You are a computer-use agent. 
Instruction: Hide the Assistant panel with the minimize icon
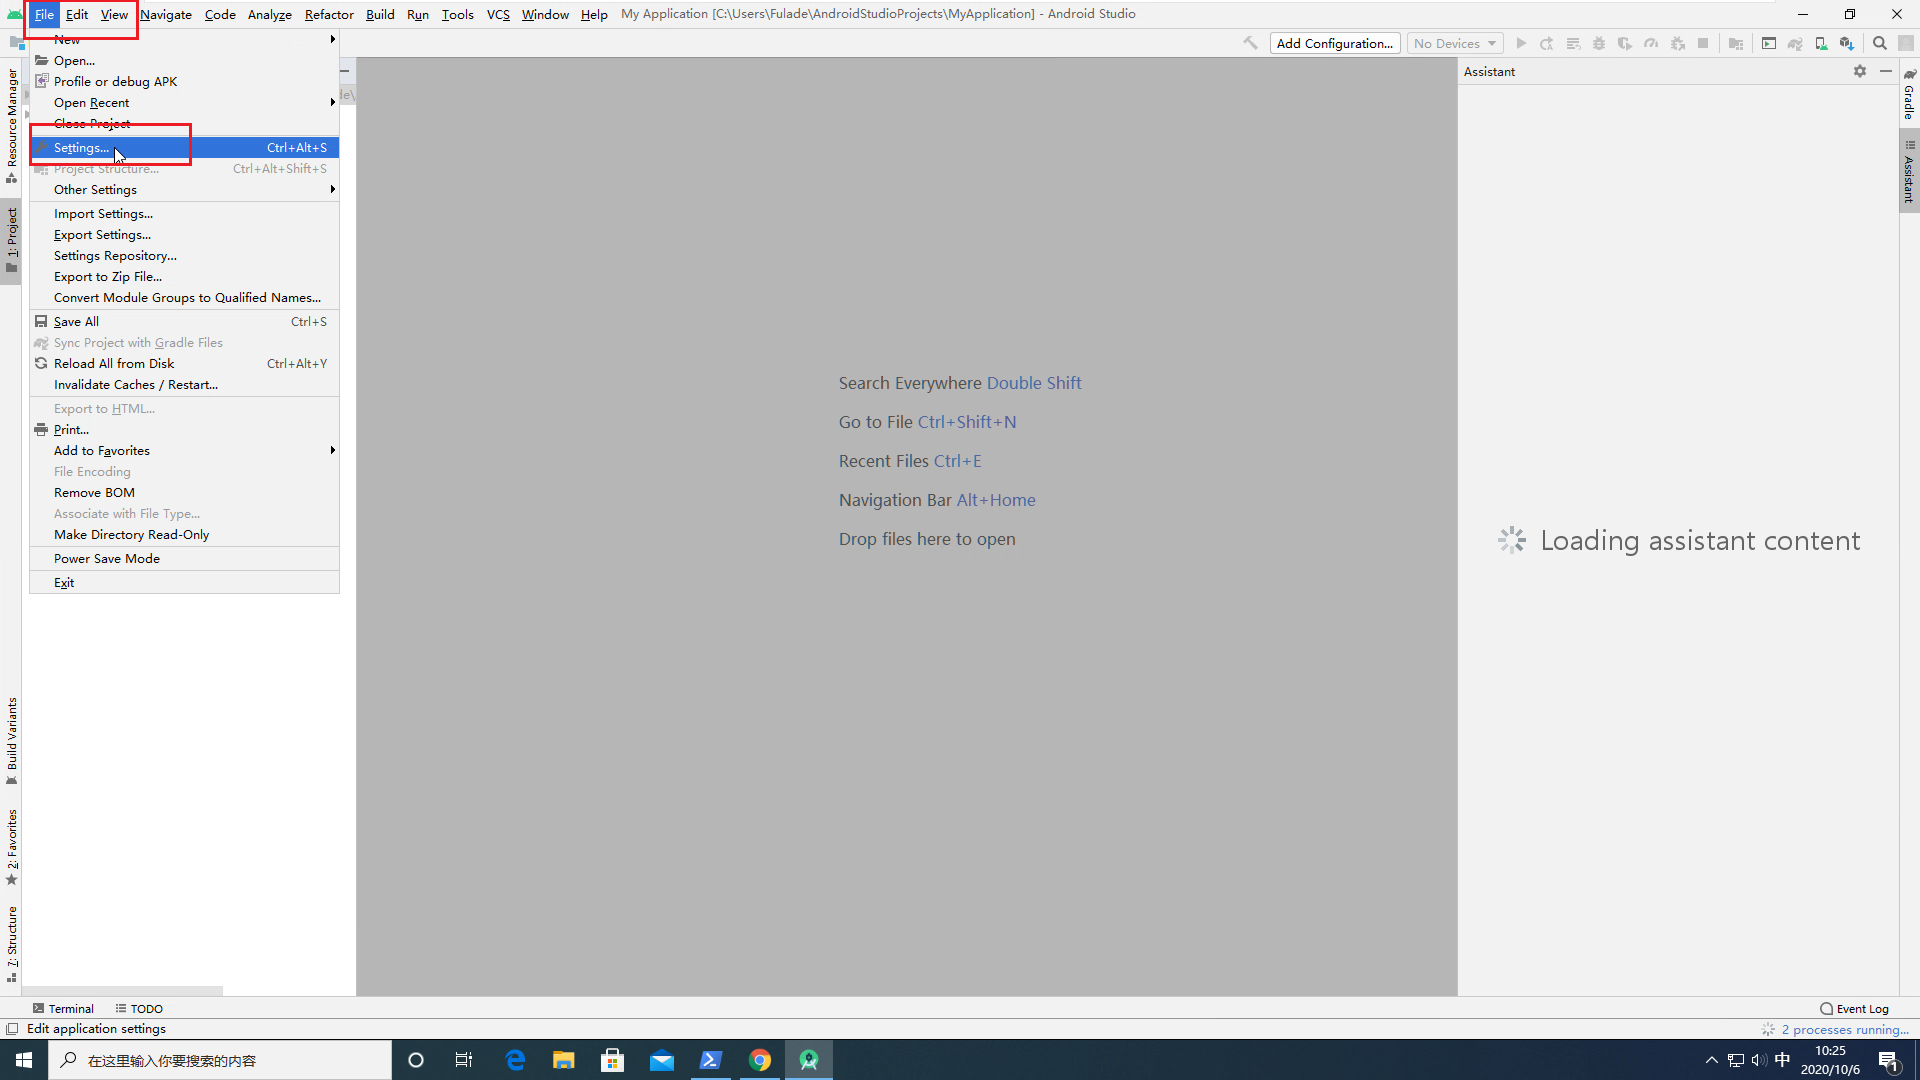1886,71
